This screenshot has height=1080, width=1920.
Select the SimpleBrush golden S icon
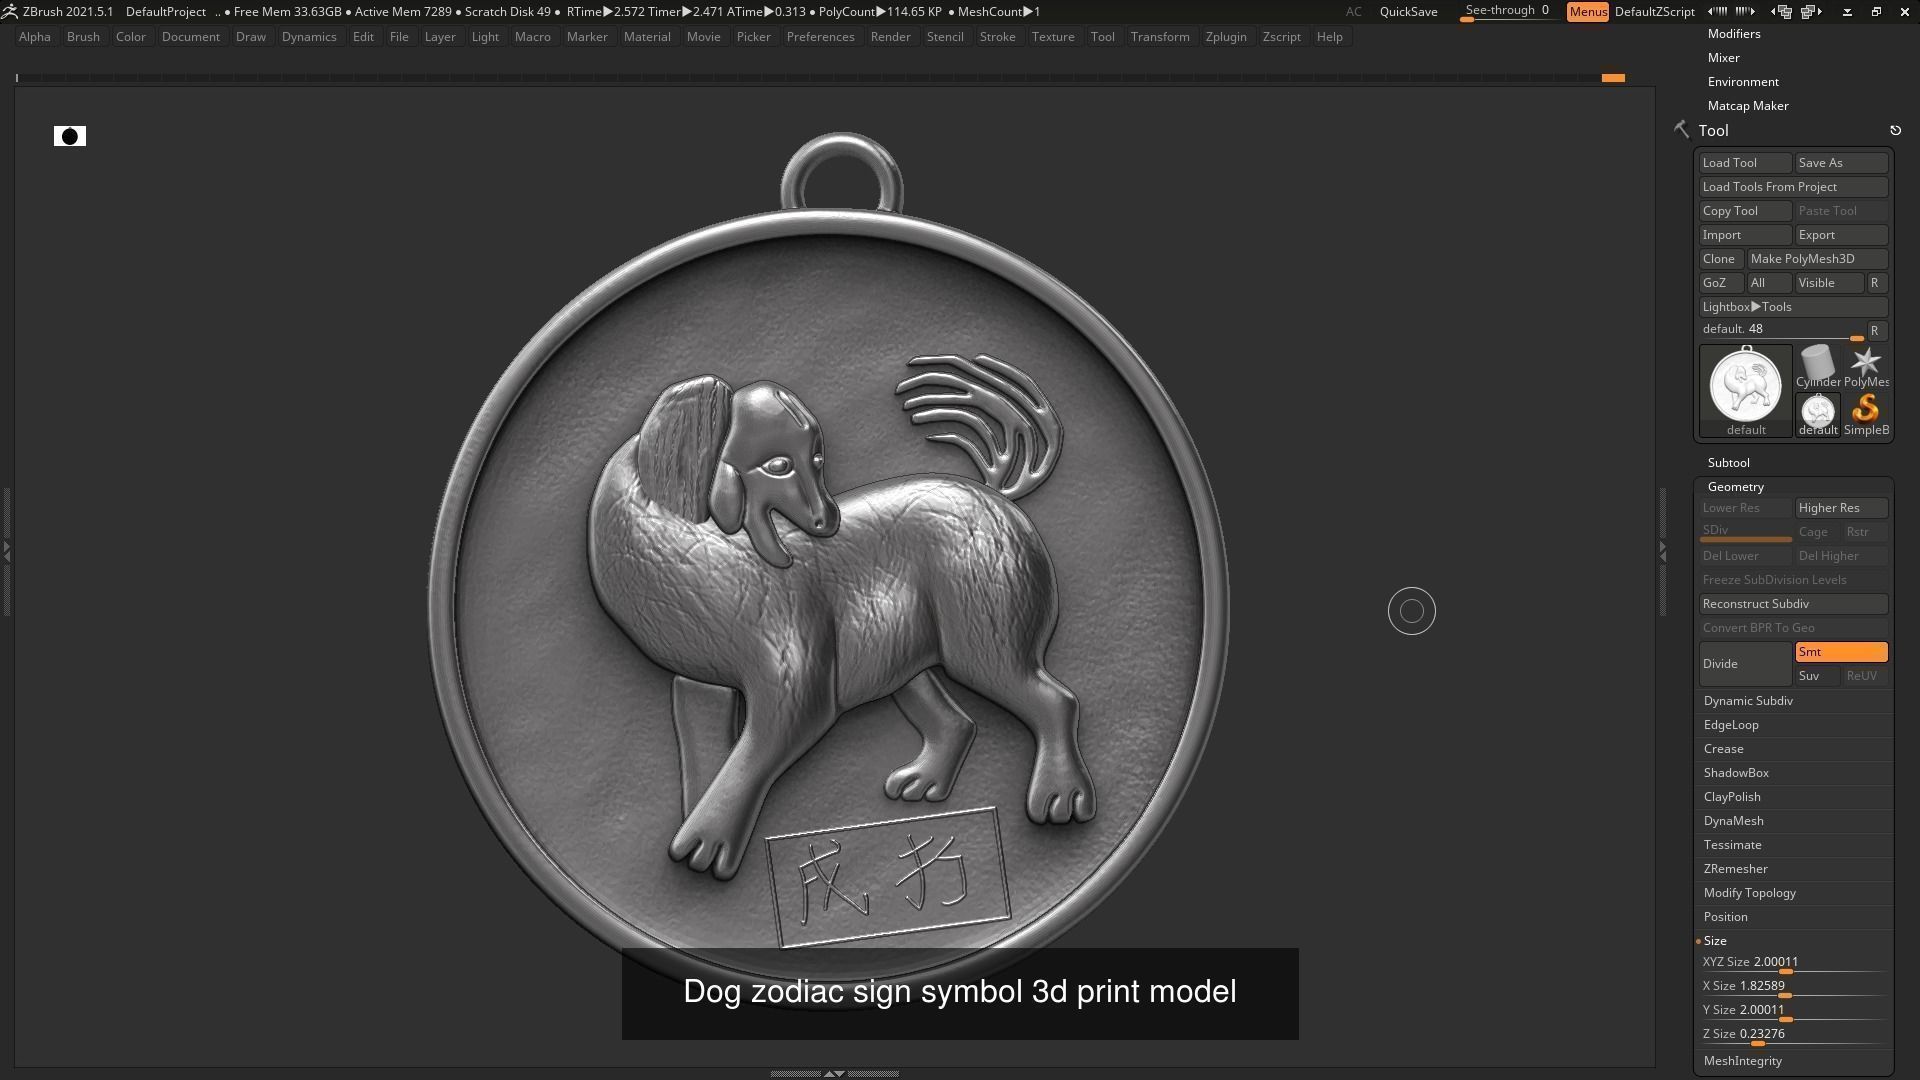tap(1866, 415)
